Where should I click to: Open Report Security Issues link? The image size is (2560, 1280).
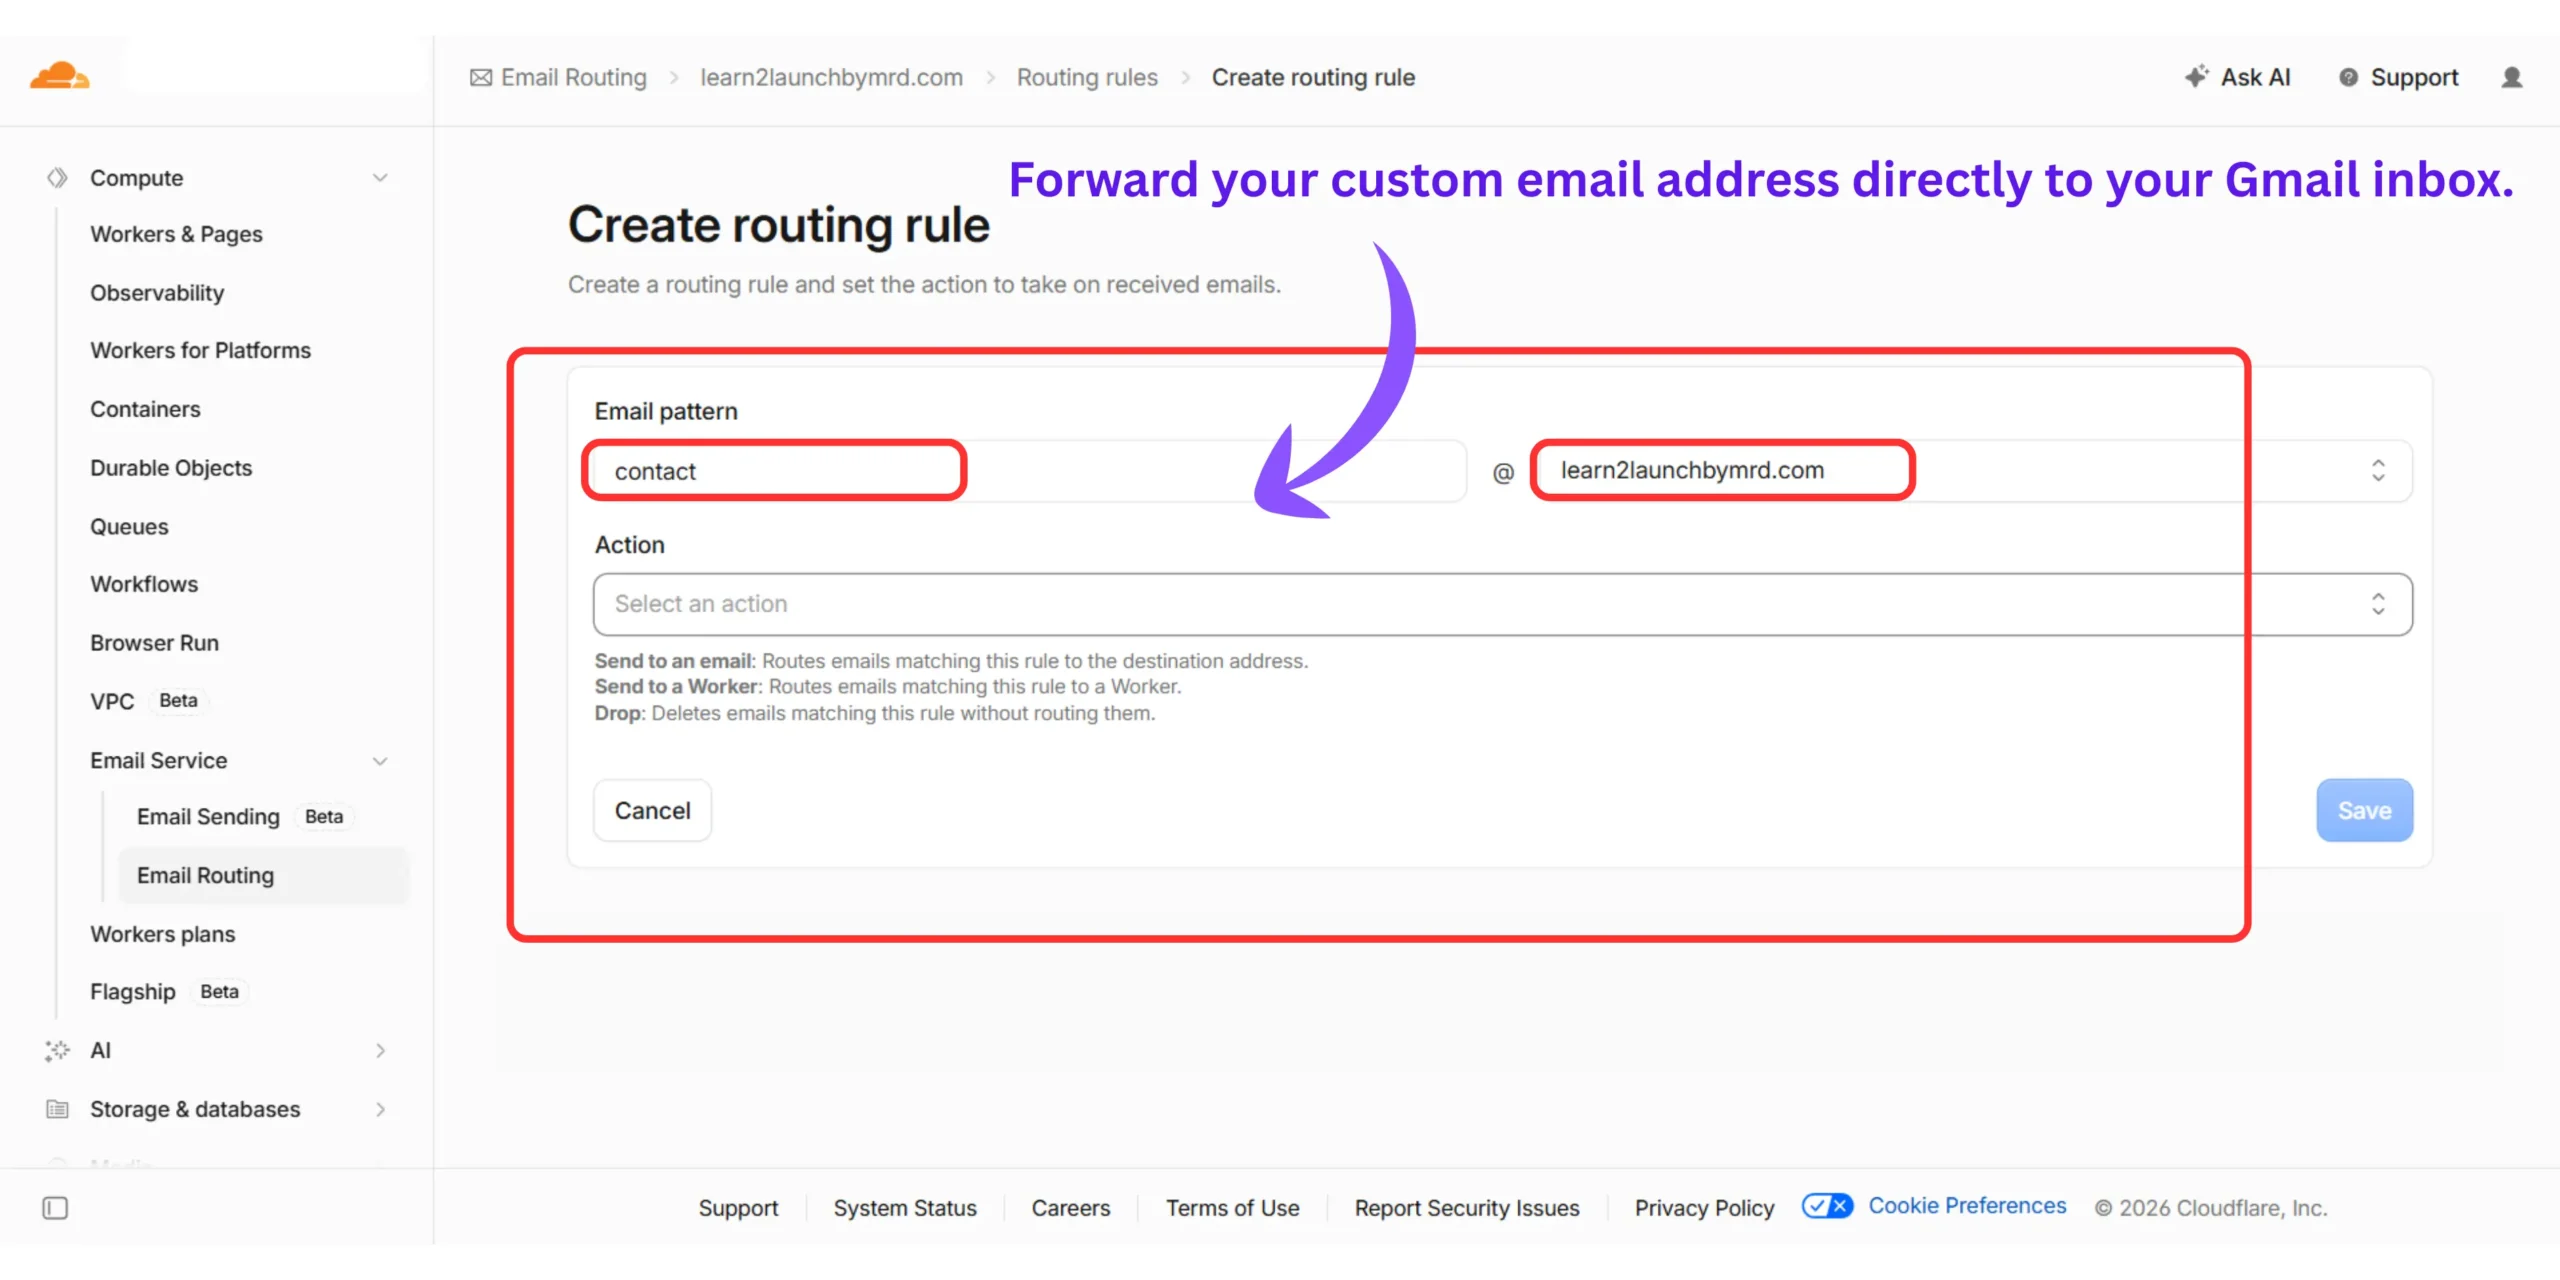(x=1467, y=1208)
